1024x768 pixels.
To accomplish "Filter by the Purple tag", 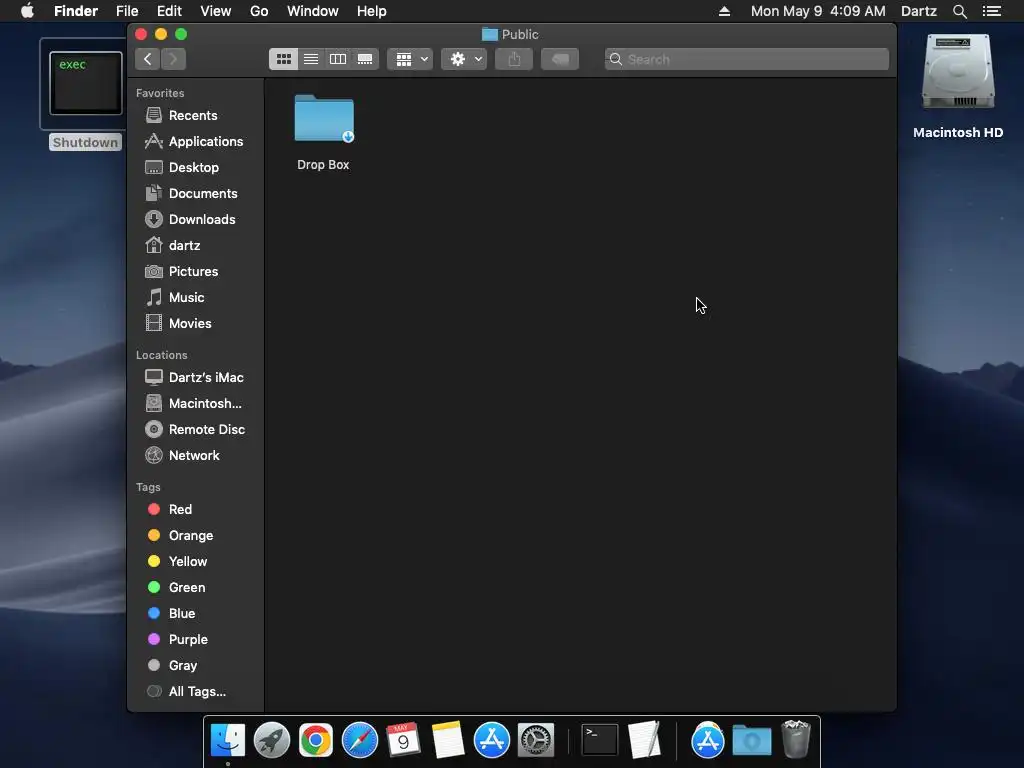I will pos(195,639).
